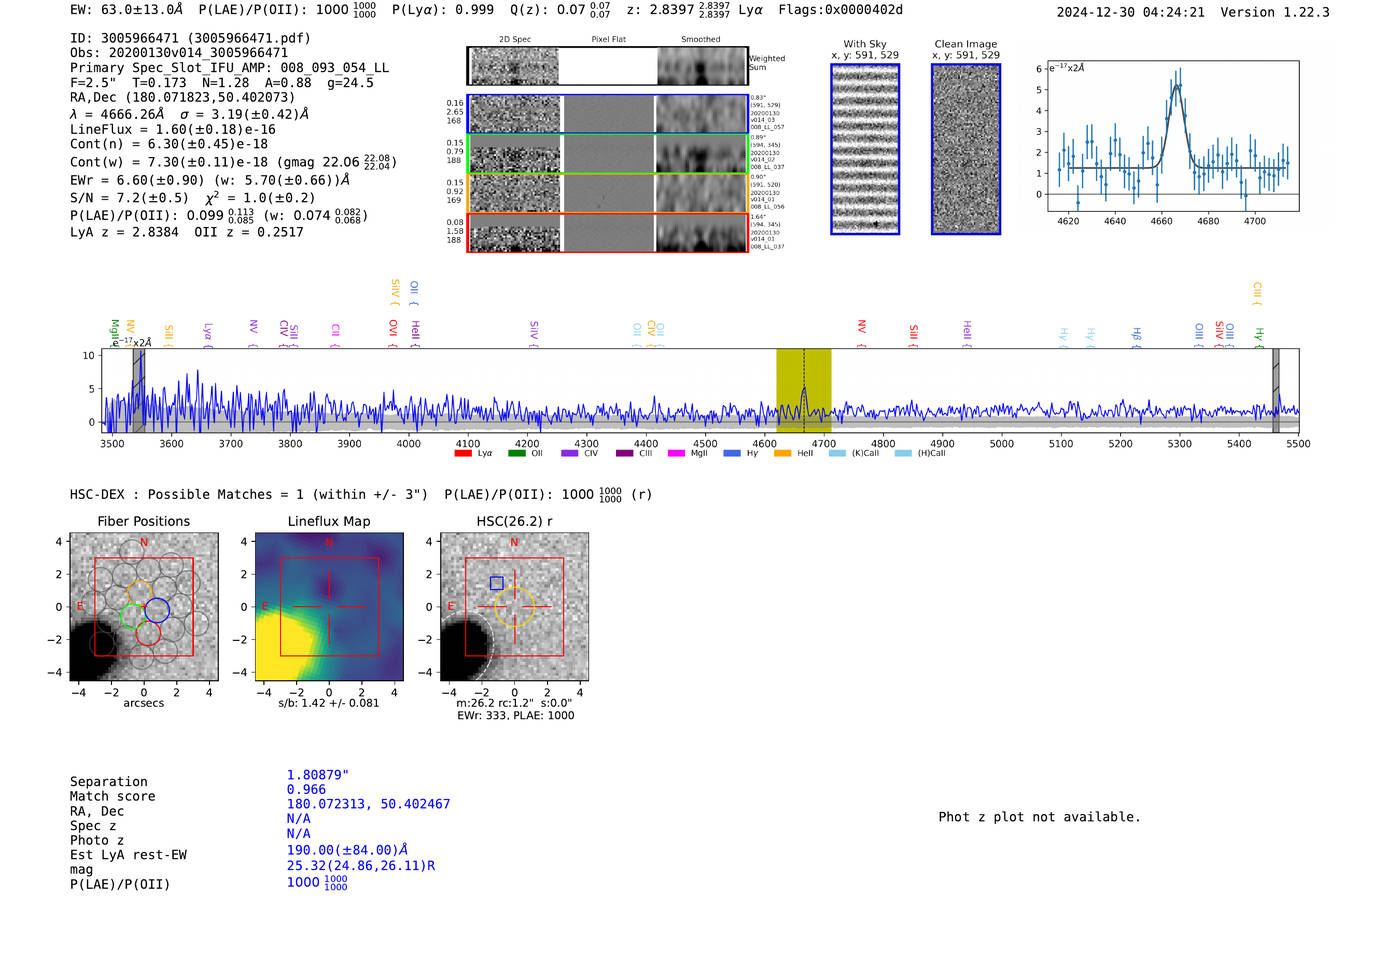
Task: Click the Lineflux Map crosshair center
Action: (329, 607)
